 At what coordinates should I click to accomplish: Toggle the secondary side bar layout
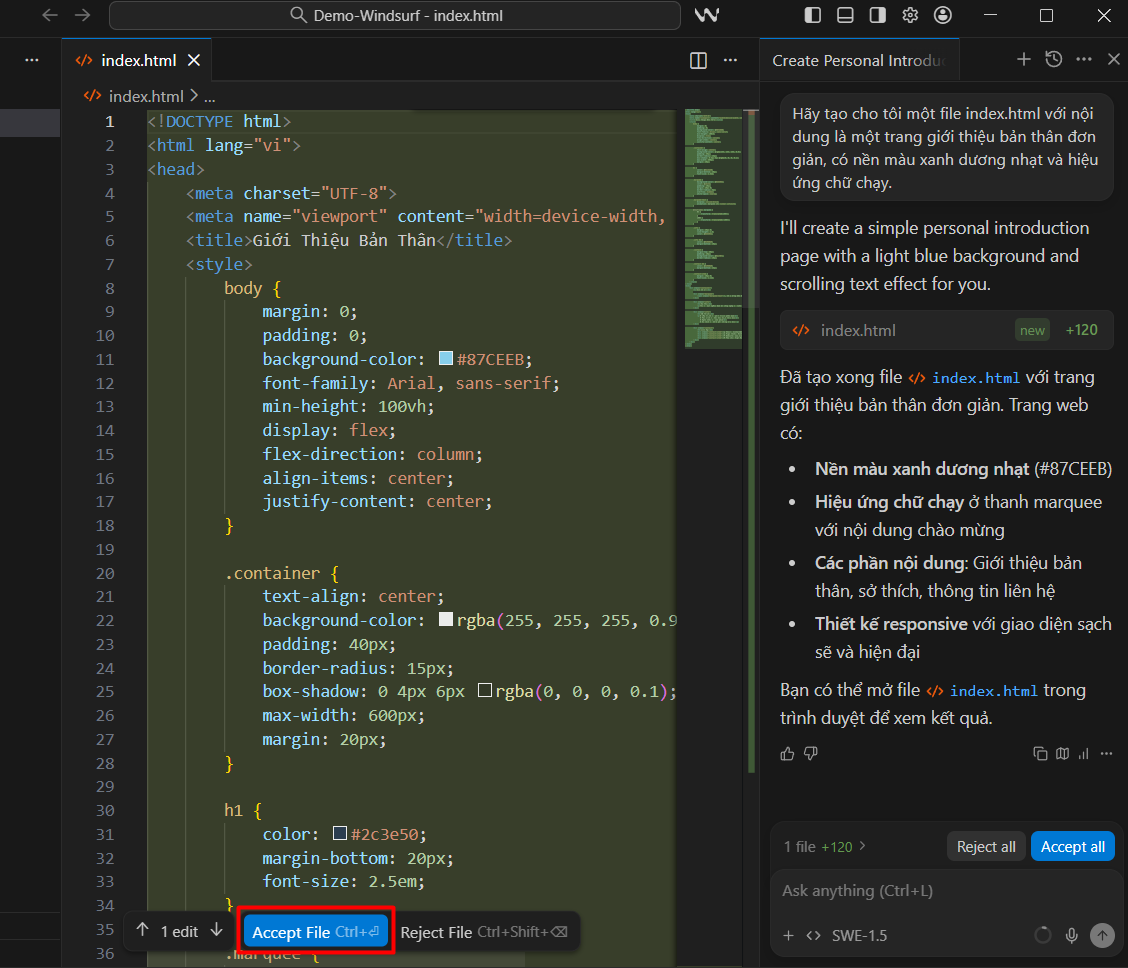(x=877, y=15)
